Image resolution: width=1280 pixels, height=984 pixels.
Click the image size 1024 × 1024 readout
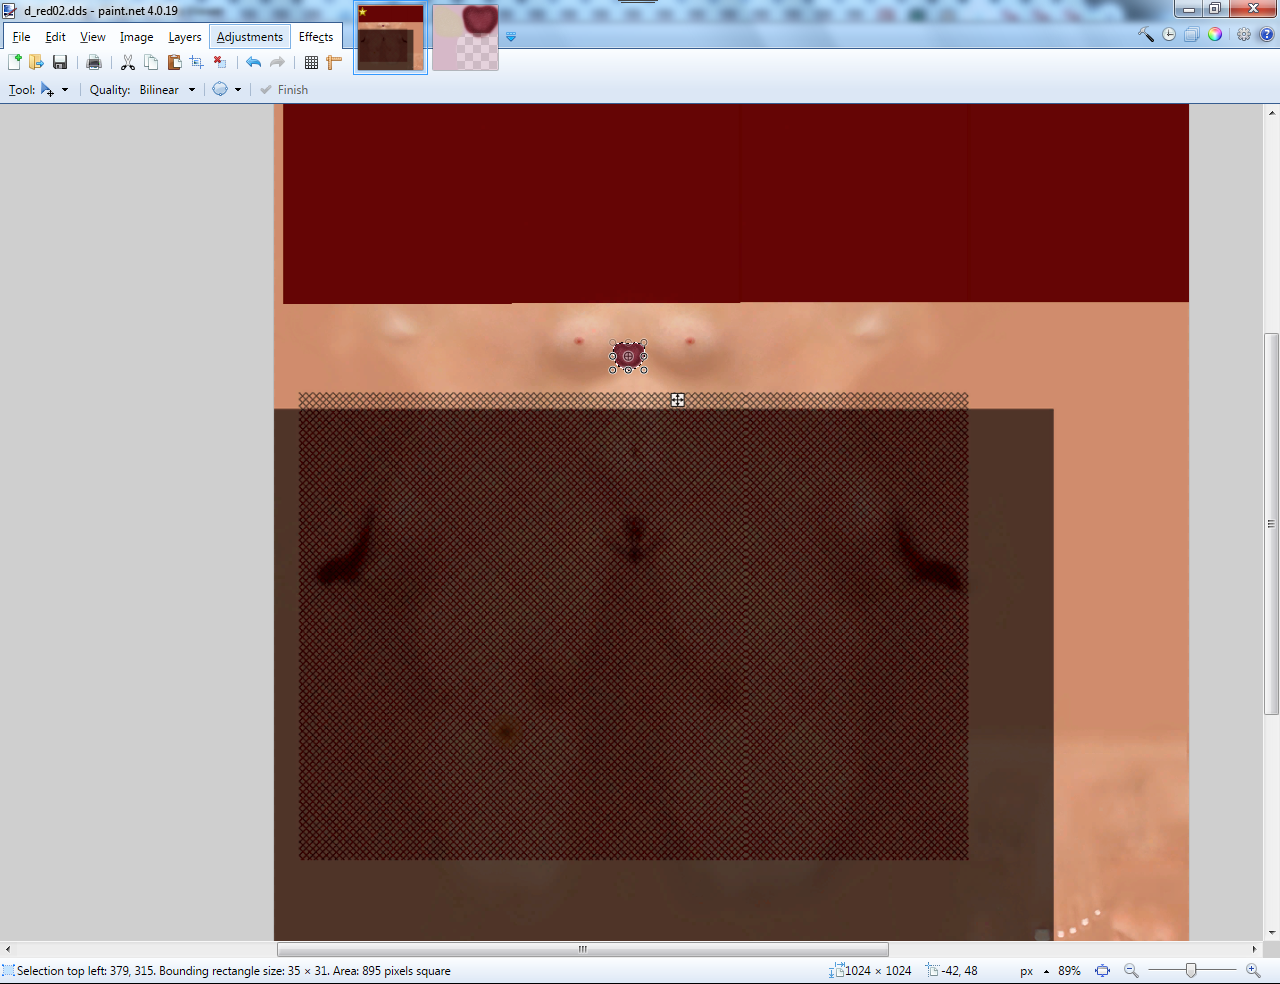point(870,971)
